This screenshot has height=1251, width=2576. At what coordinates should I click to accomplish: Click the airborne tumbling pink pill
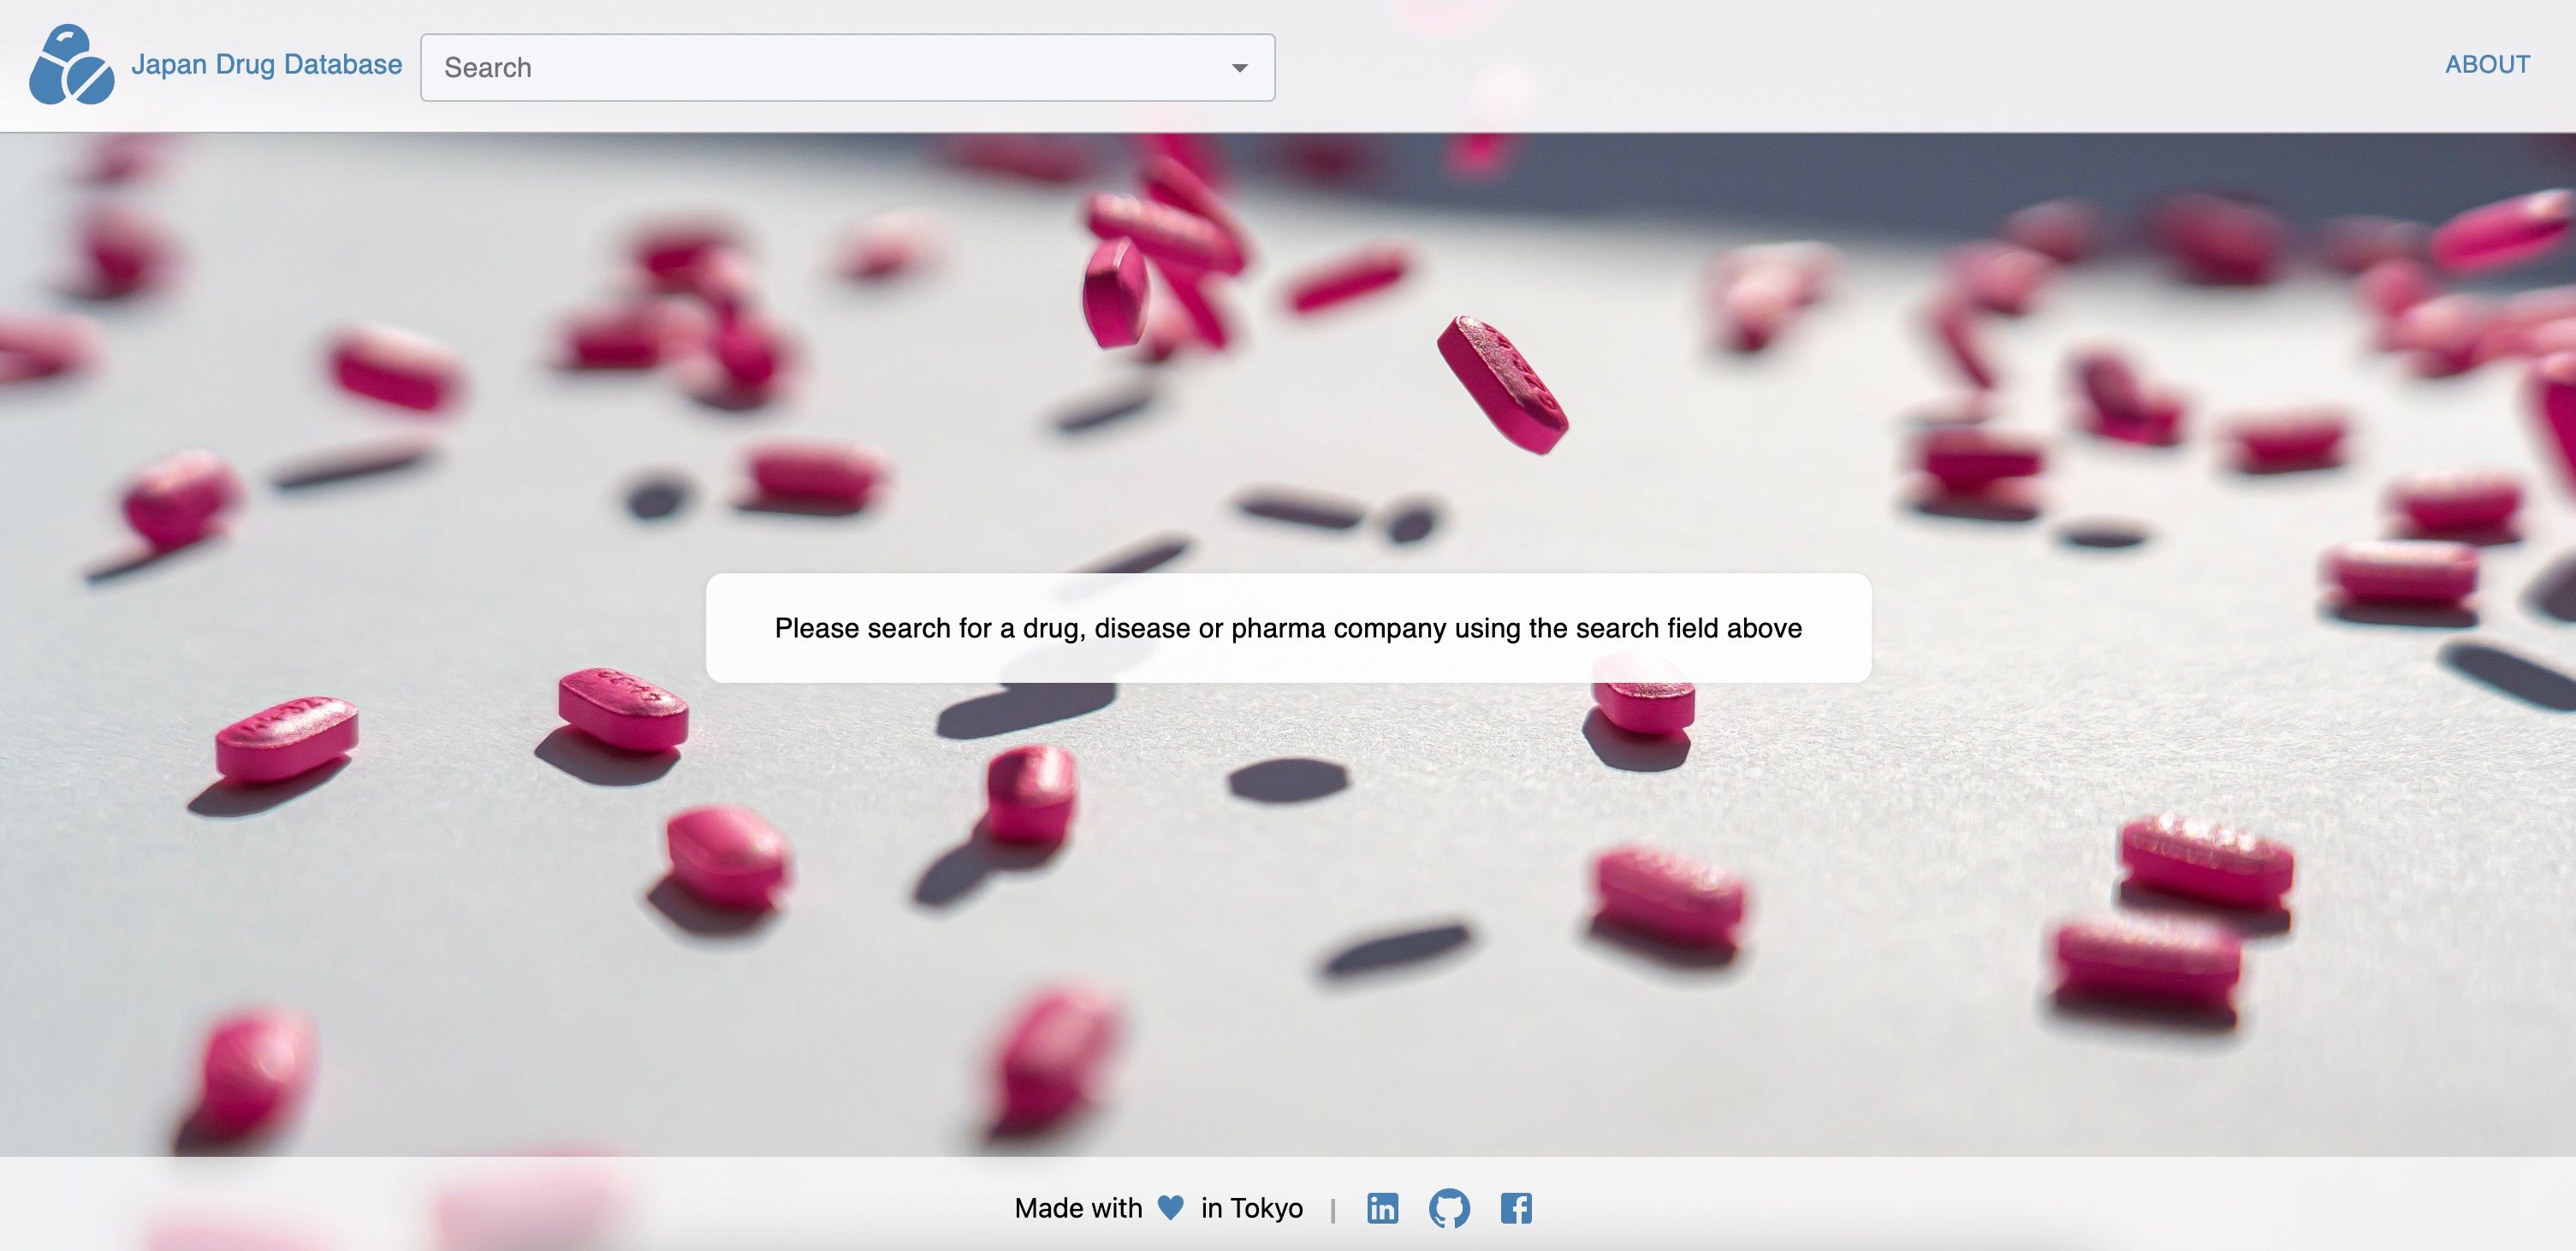(1502, 385)
